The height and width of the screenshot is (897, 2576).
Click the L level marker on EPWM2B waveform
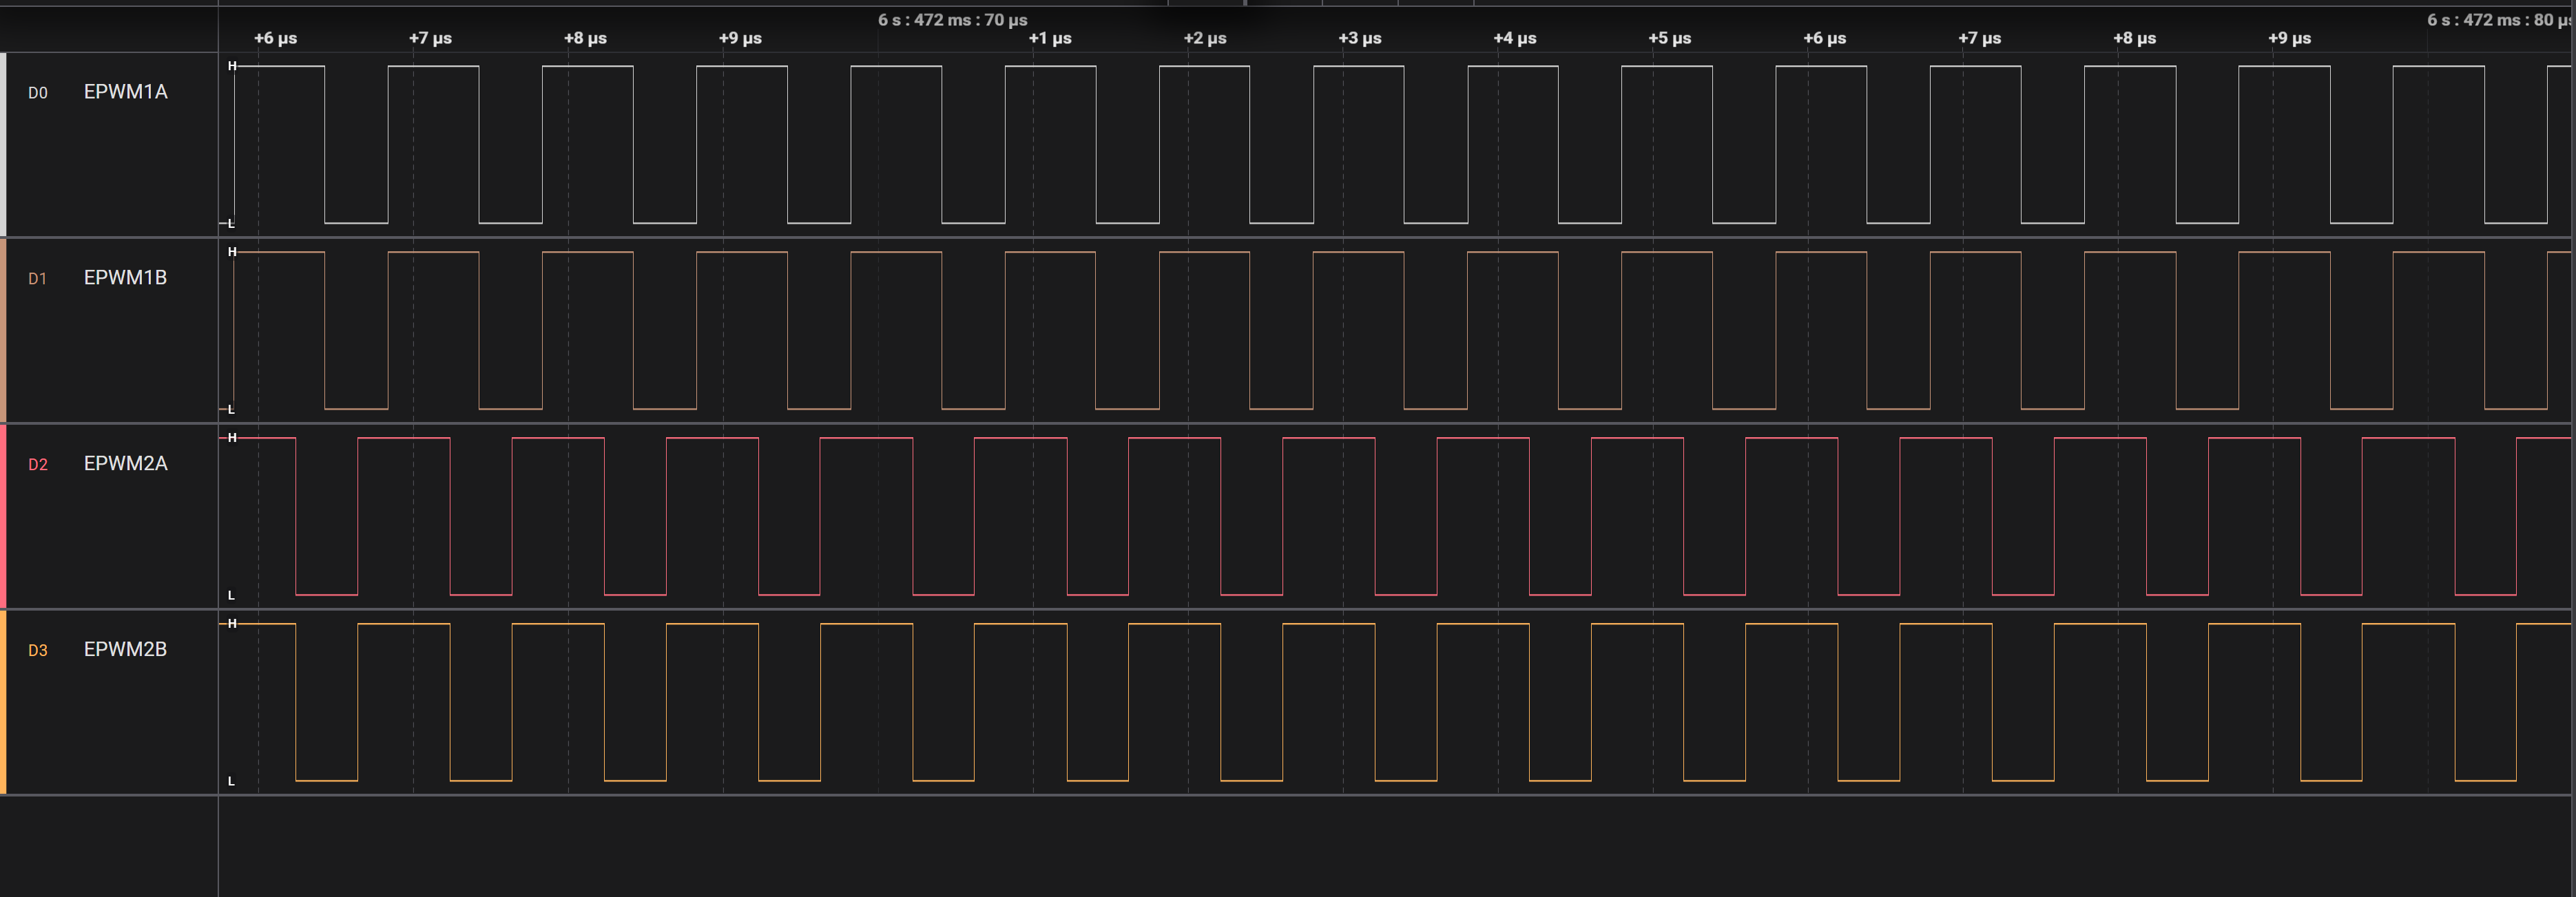point(231,781)
